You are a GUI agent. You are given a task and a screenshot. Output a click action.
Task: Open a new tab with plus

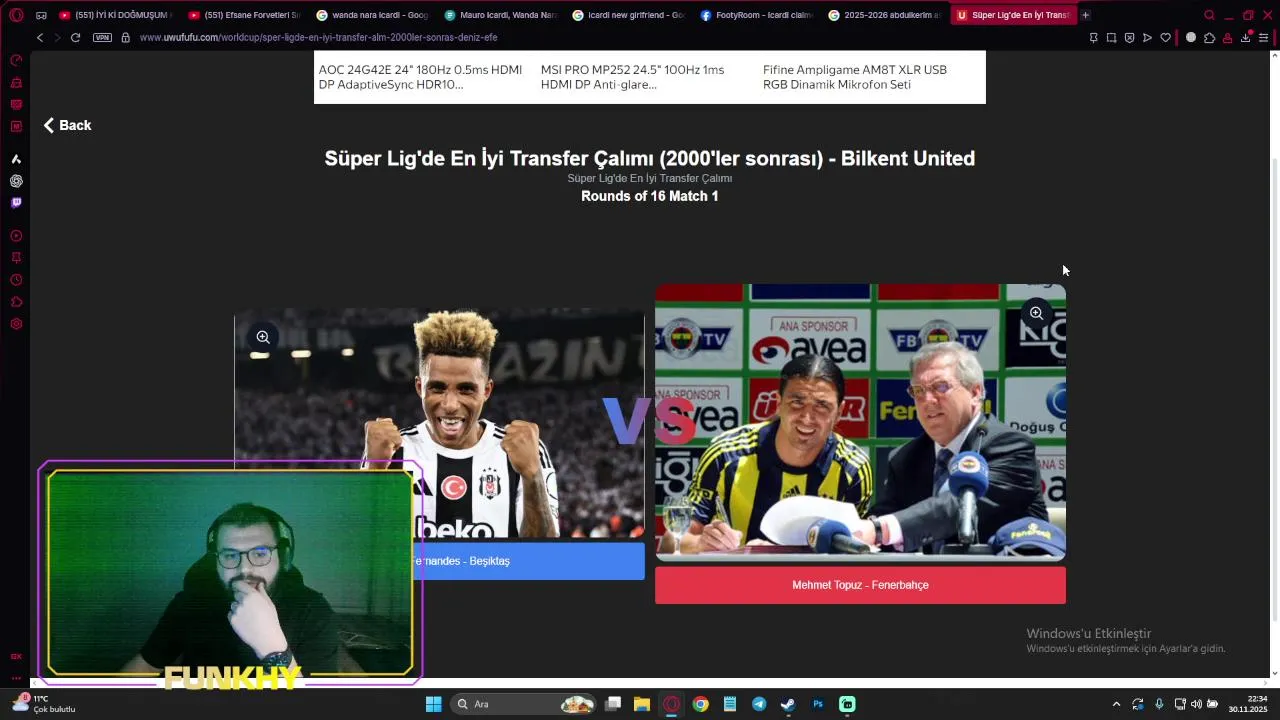click(x=1085, y=15)
